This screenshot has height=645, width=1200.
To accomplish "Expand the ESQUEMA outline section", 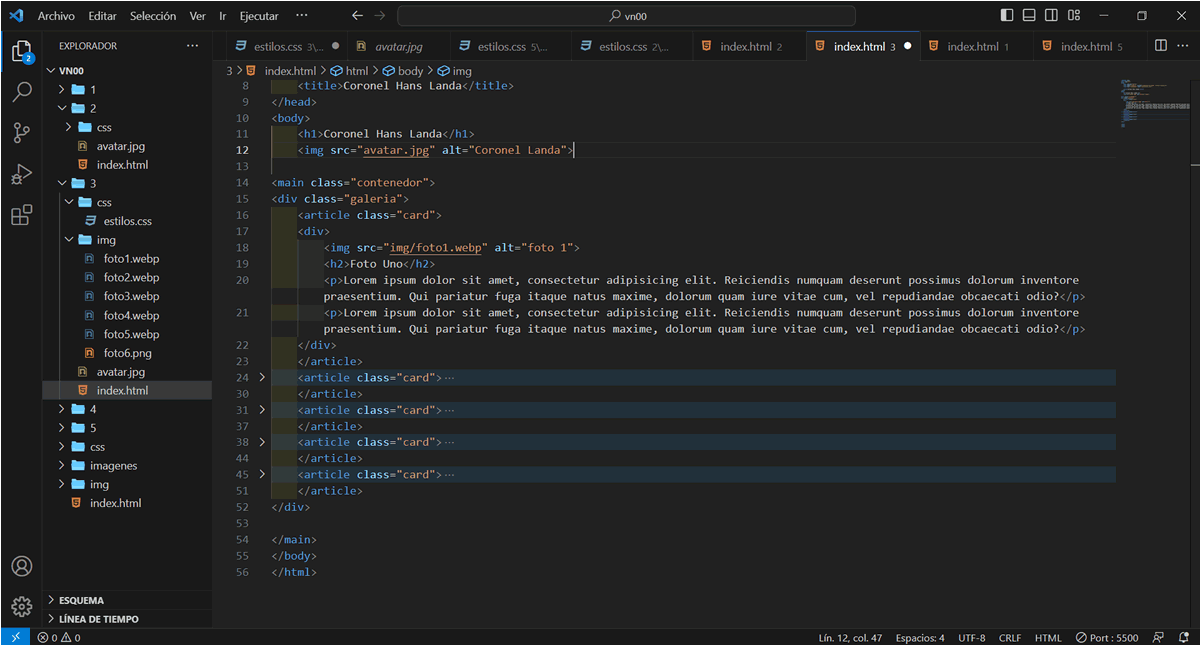I will 81,600.
